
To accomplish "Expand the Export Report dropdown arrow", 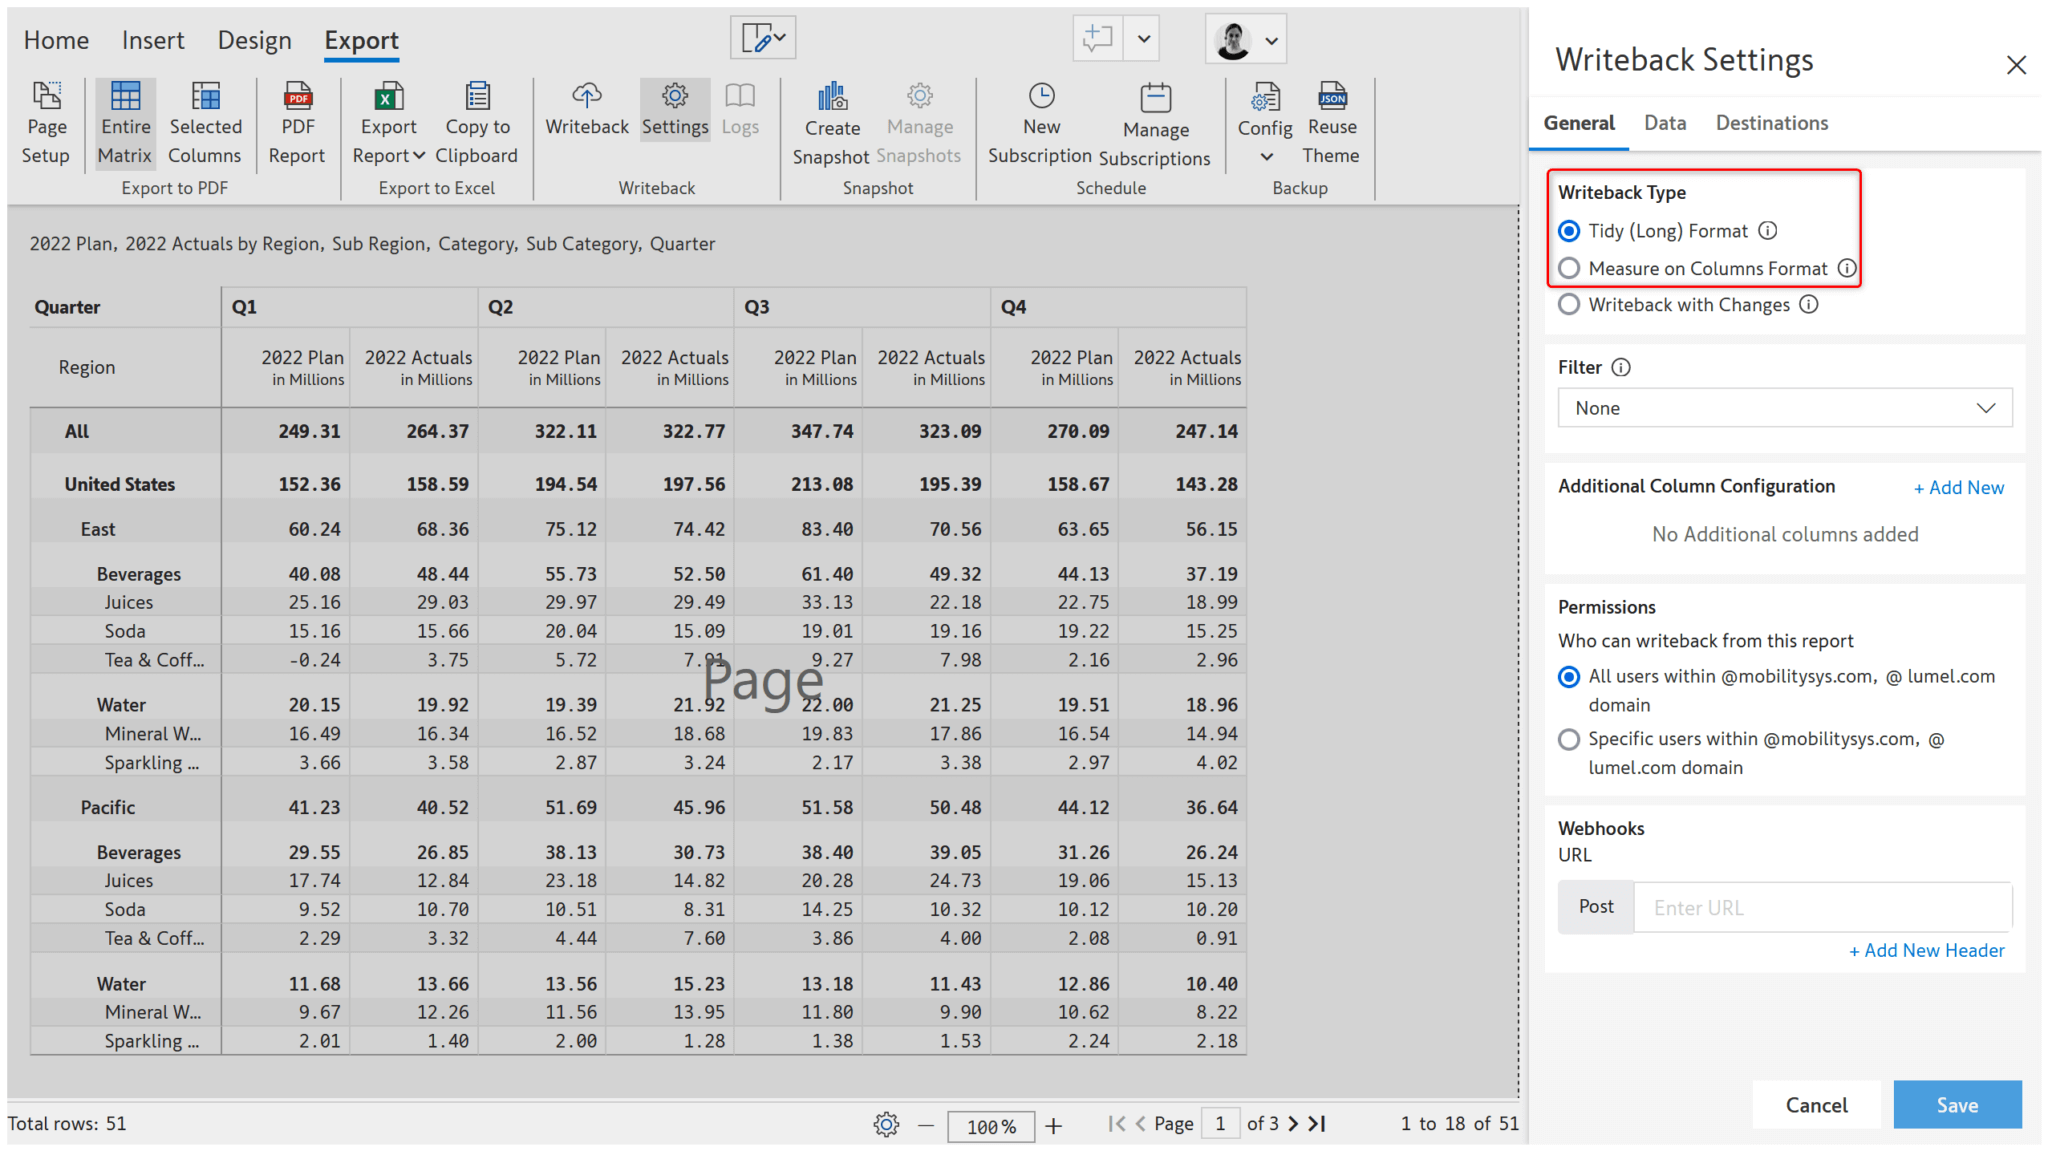I will pyautogui.click(x=420, y=155).
